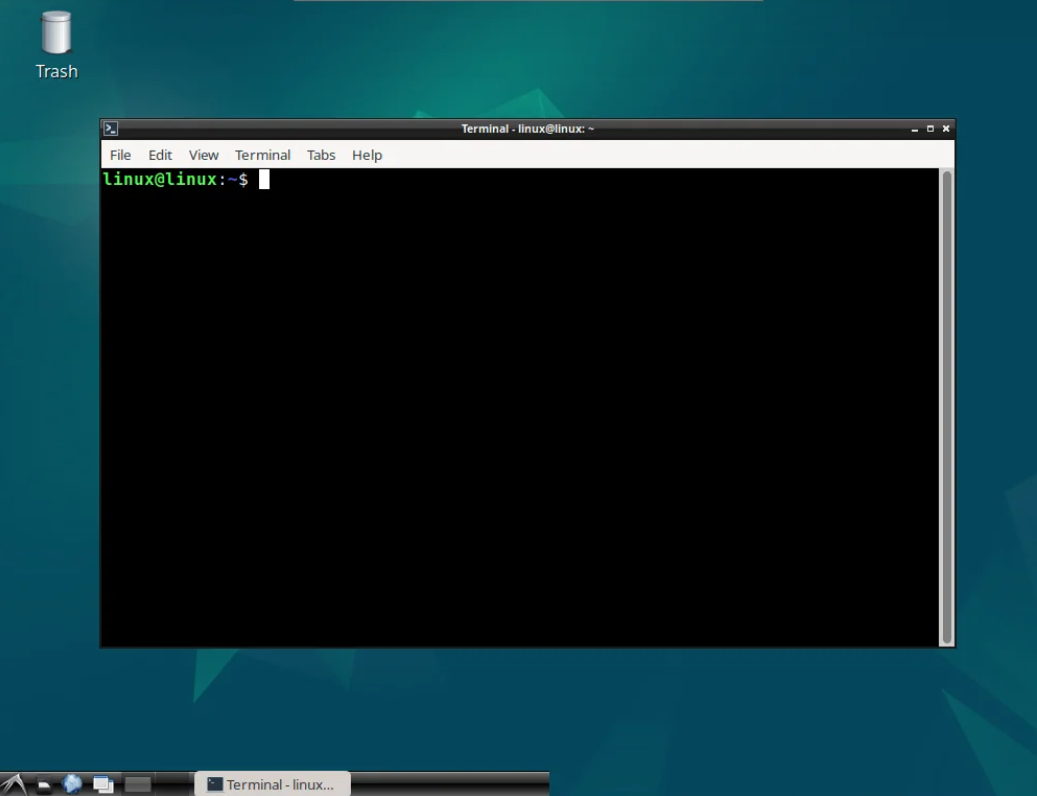Launch the file manager from the panel
The image size is (1037, 796).
(x=44, y=785)
